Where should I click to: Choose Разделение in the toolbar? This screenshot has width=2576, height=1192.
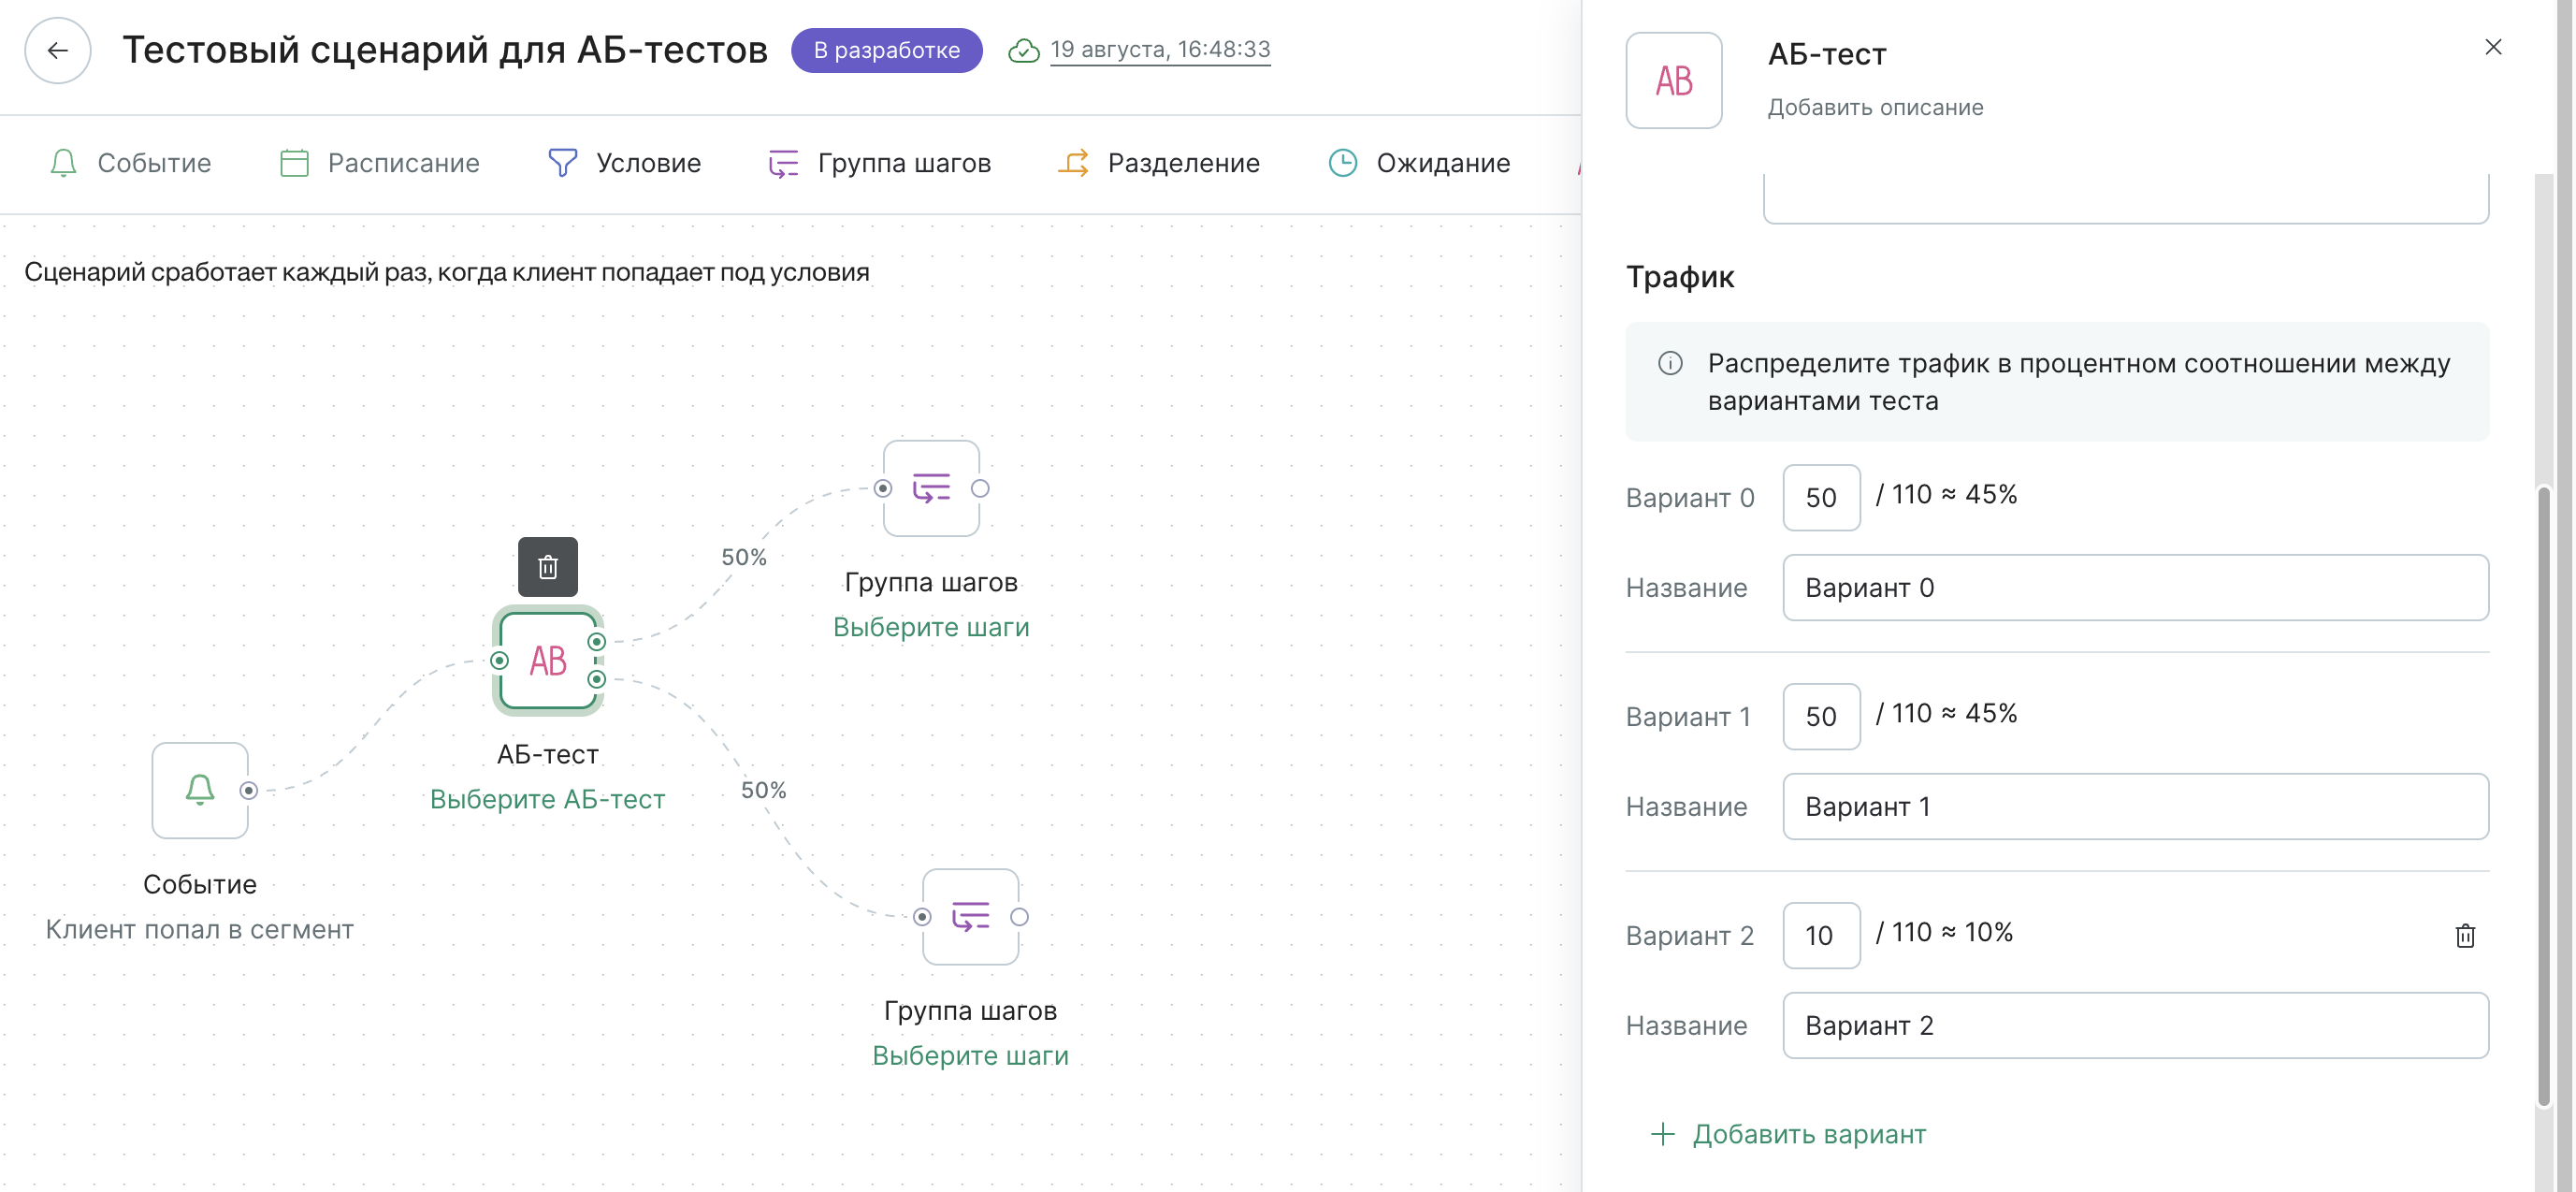[x=1158, y=163]
